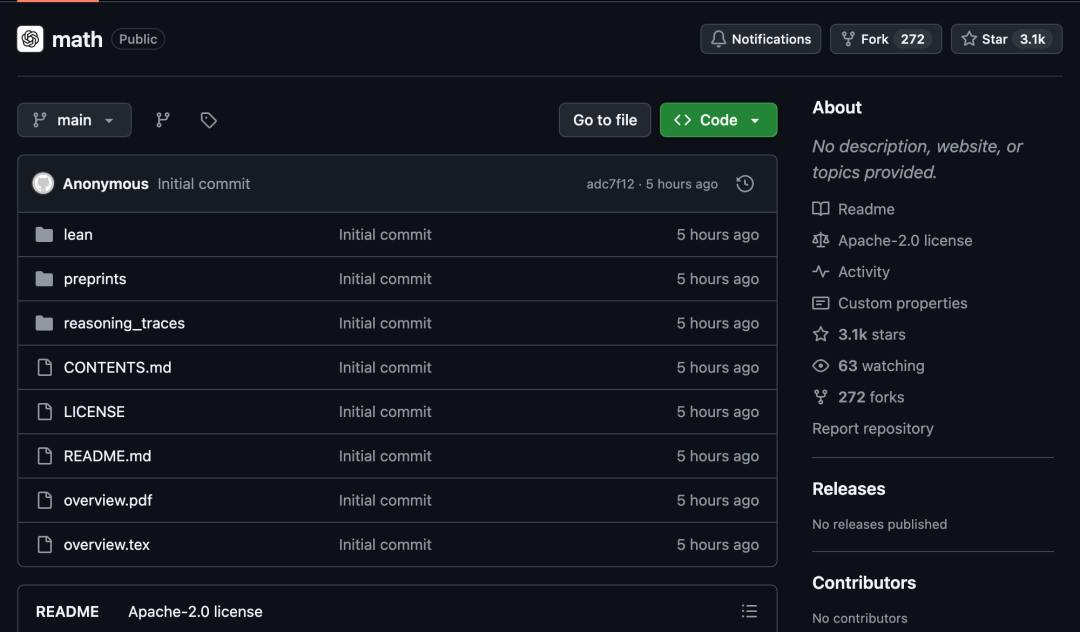The width and height of the screenshot is (1080, 632).
Task: Open the CONTENTS.md file
Action: (118, 368)
